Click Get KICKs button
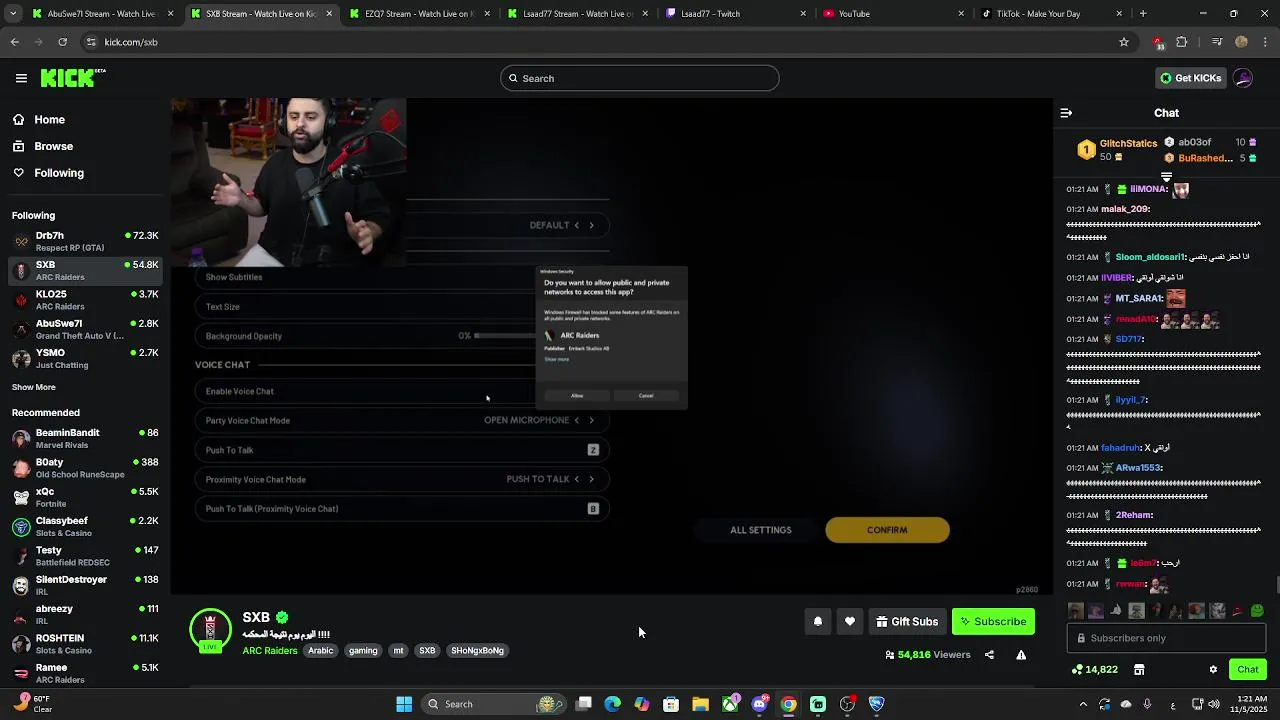 pyautogui.click(x=1190, y=78)
